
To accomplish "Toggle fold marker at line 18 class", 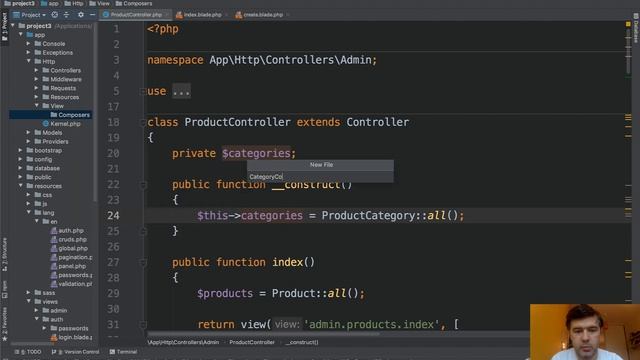I will point(143,122).
